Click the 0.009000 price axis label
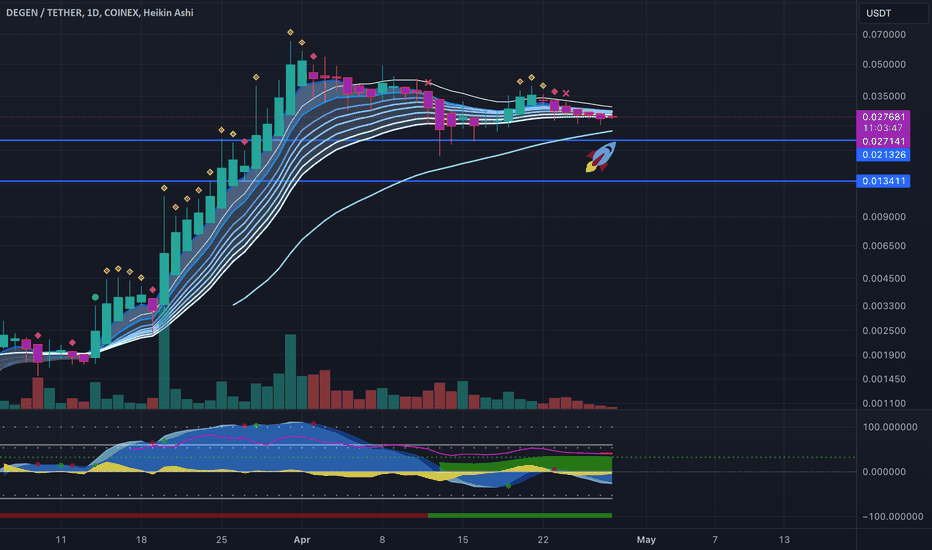This screenshot has width=932, height=550. [x=884, y=216]
